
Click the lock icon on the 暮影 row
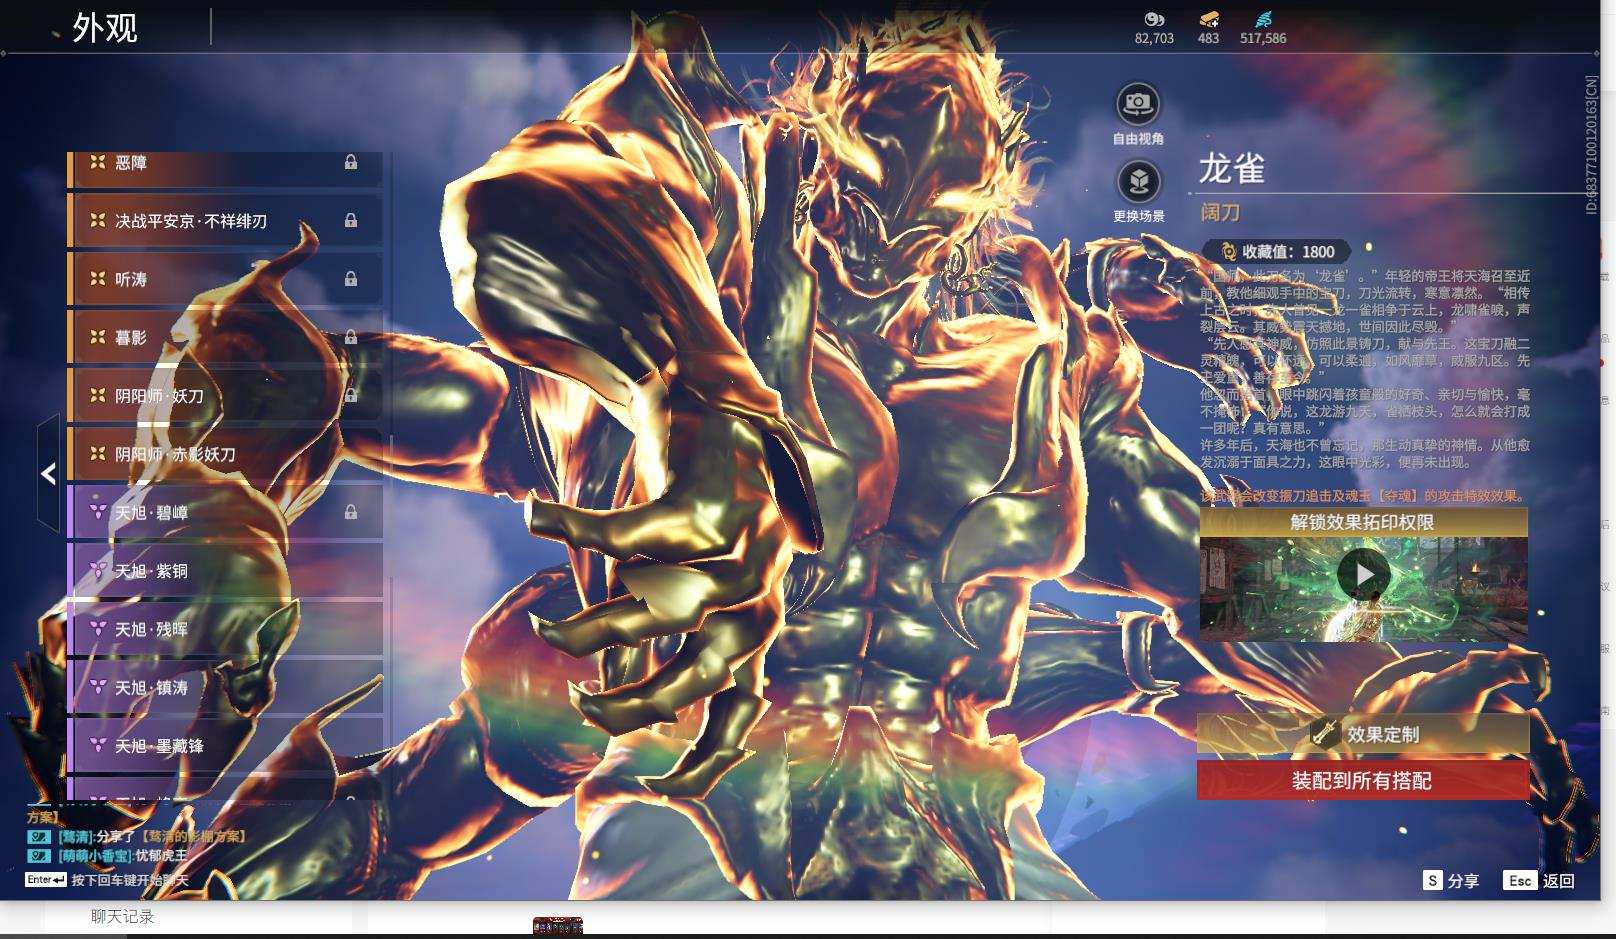click(x=351, y=337)
